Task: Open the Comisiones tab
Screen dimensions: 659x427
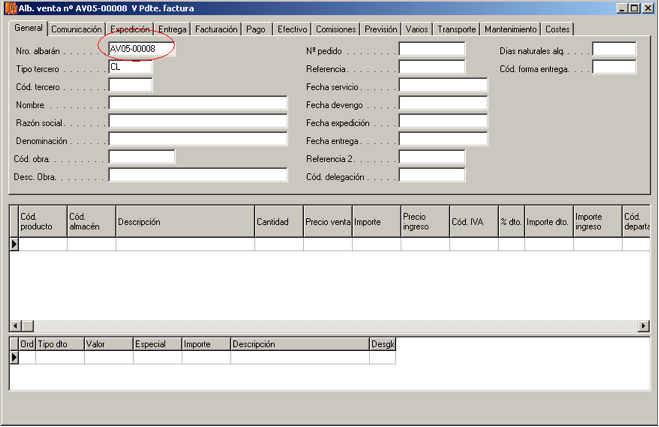Action: click(335, 30)
